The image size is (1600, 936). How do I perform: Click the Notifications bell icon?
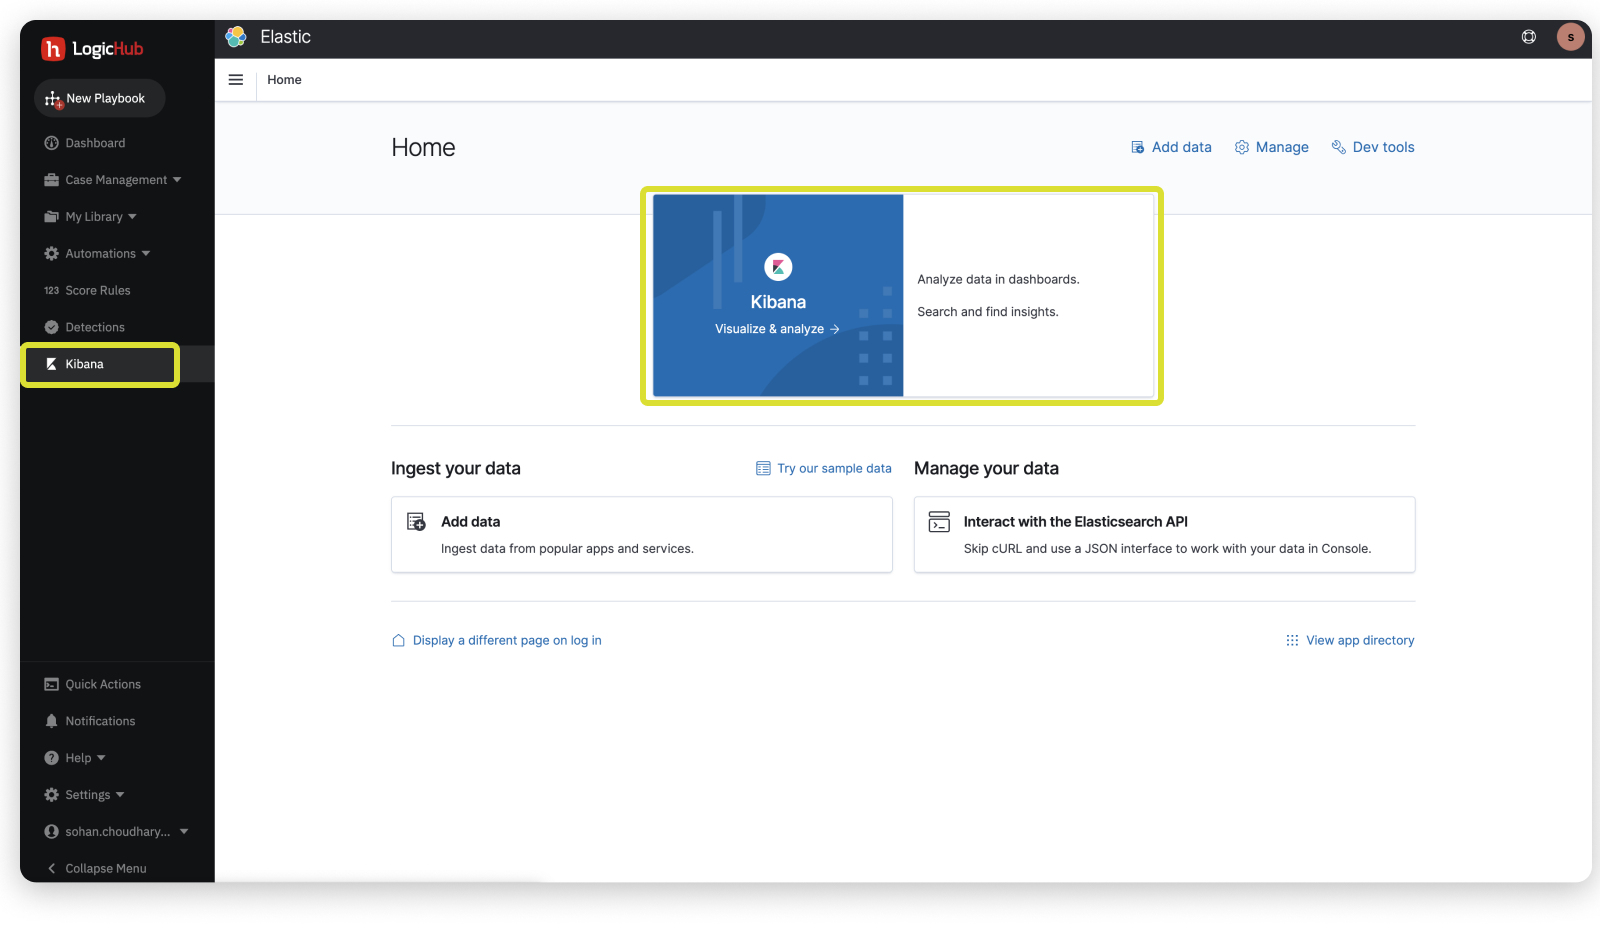click(51, 721)
